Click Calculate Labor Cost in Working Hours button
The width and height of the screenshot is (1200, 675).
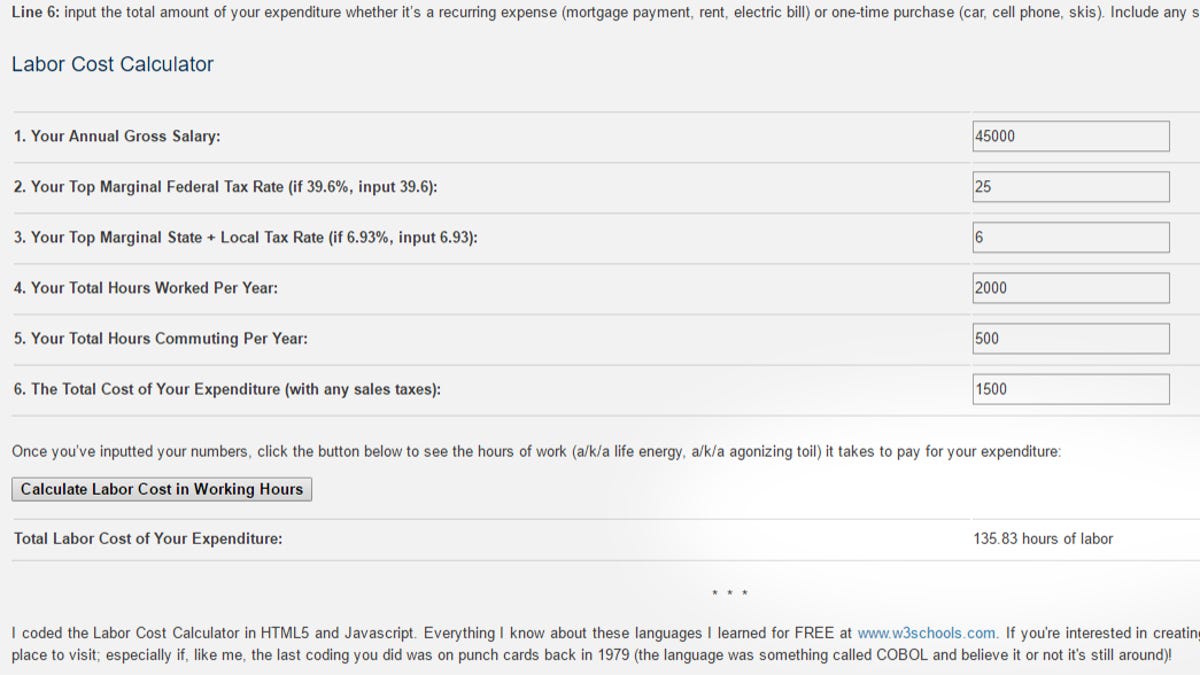[162, 489]
